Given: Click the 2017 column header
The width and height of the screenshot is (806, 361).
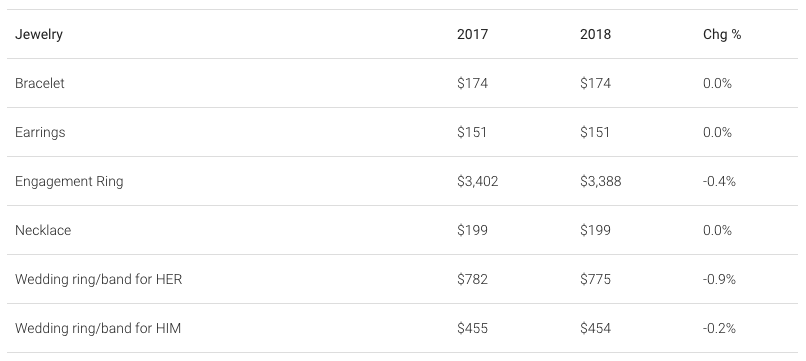Looking at the screenshot, I should point(472,34).
